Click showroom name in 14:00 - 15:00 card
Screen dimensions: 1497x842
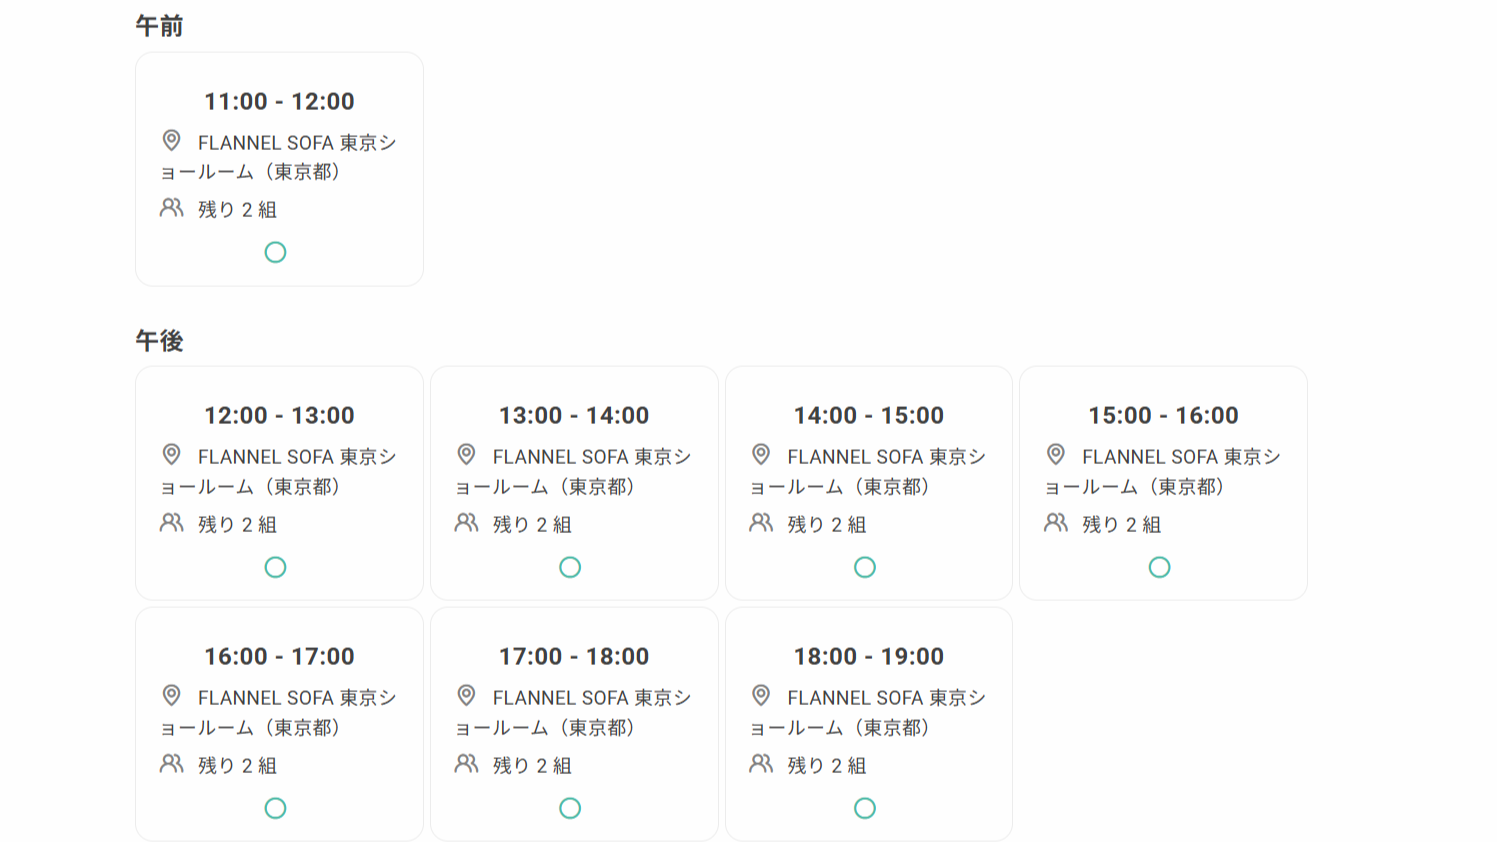[868, 471]
